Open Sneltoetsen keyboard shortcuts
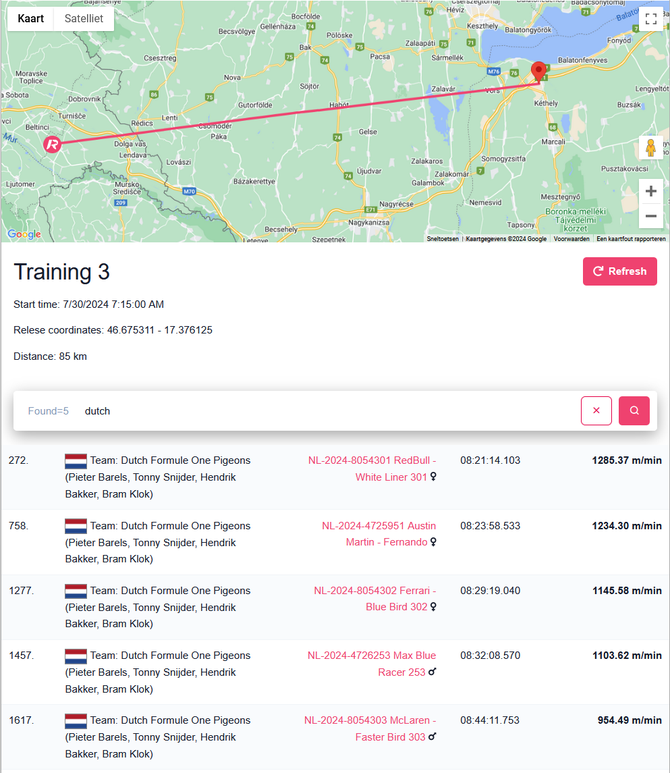670x773 pixels. tap(443, 239)
